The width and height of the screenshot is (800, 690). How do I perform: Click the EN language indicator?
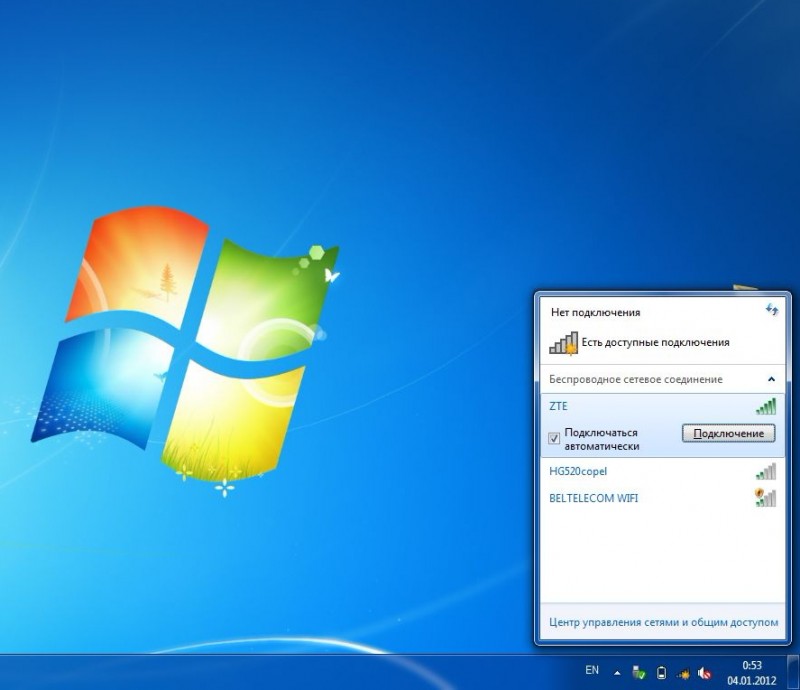coord(592,670)
